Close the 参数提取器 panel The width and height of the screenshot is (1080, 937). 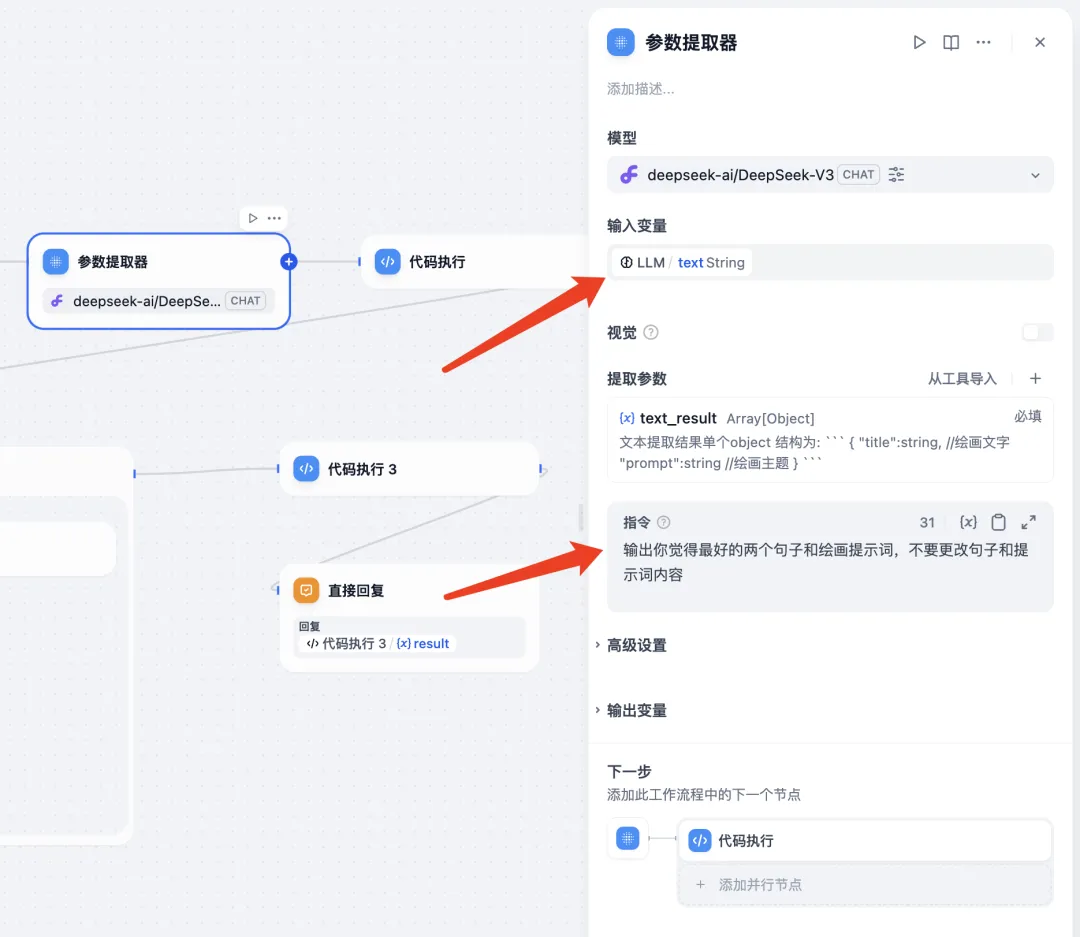[1040, 43]
